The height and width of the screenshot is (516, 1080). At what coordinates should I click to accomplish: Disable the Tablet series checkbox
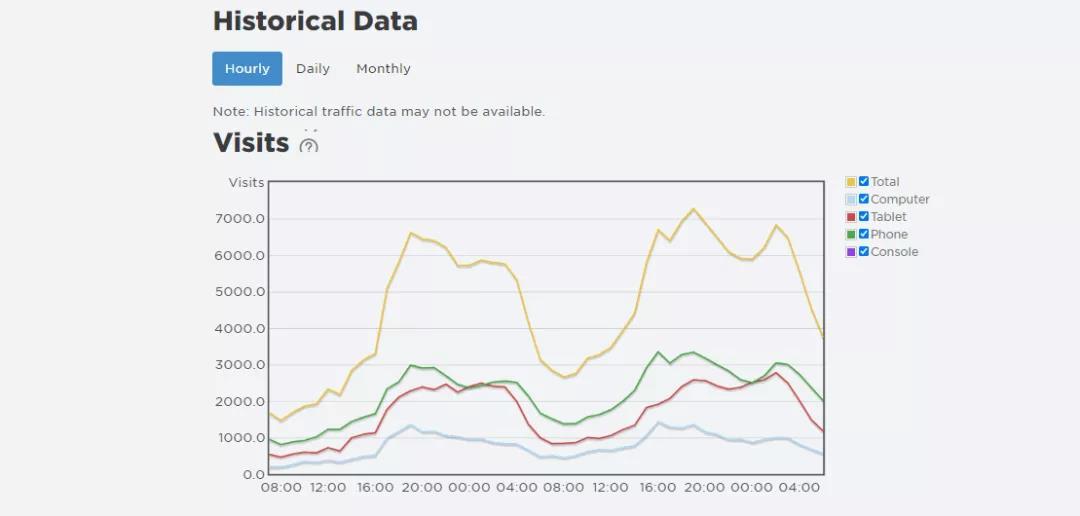pos(864,217)
